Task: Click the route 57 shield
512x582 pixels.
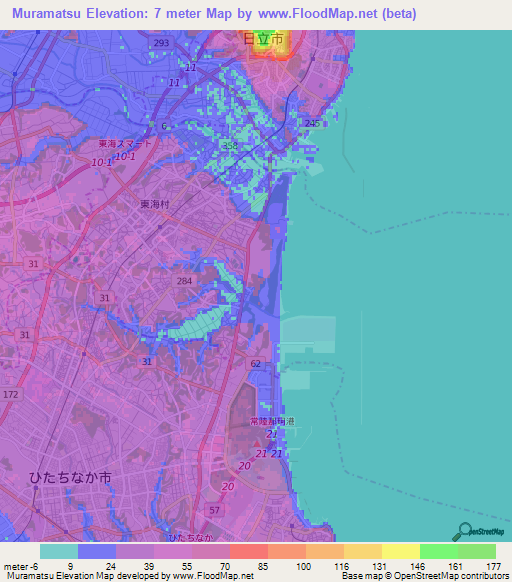Action: [214, 510]
